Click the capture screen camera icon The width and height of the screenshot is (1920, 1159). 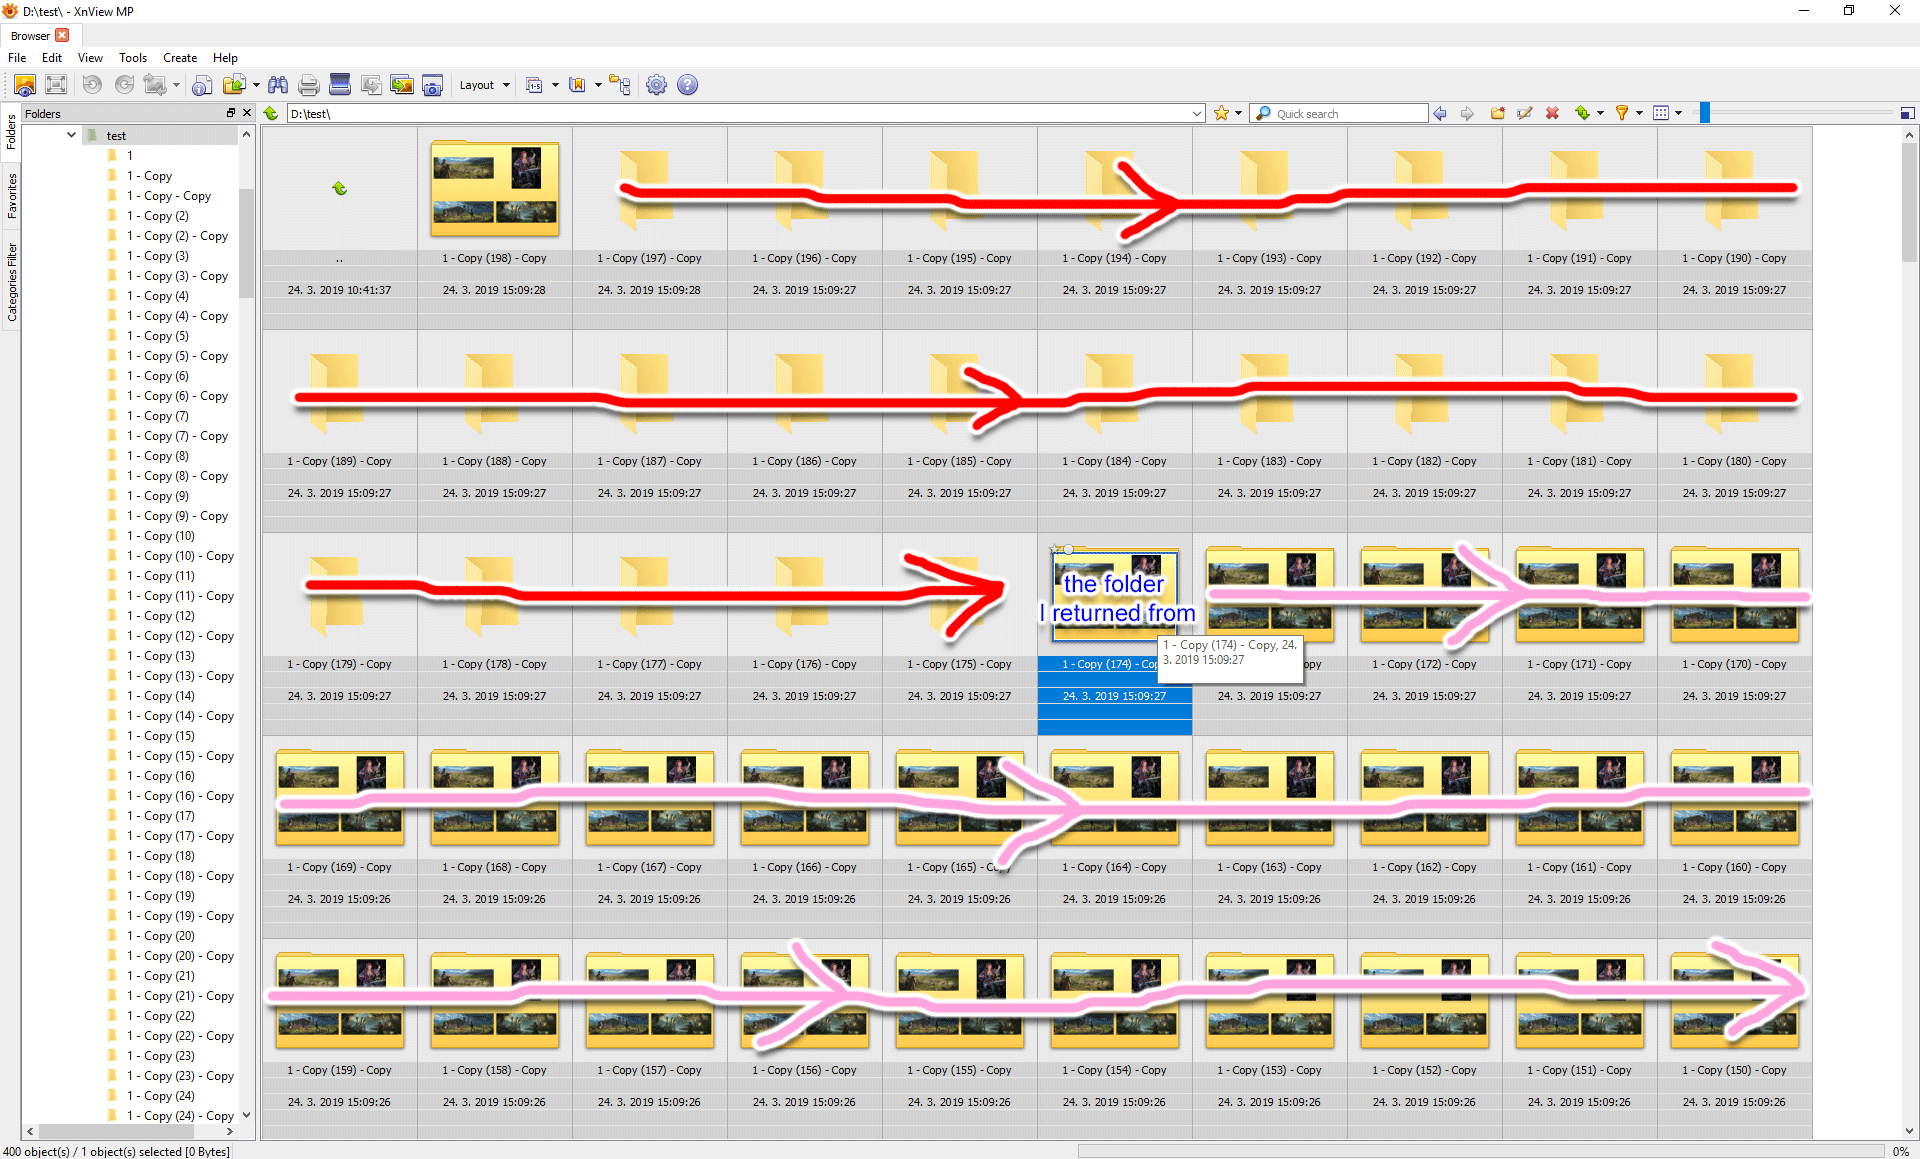[432, 85]
